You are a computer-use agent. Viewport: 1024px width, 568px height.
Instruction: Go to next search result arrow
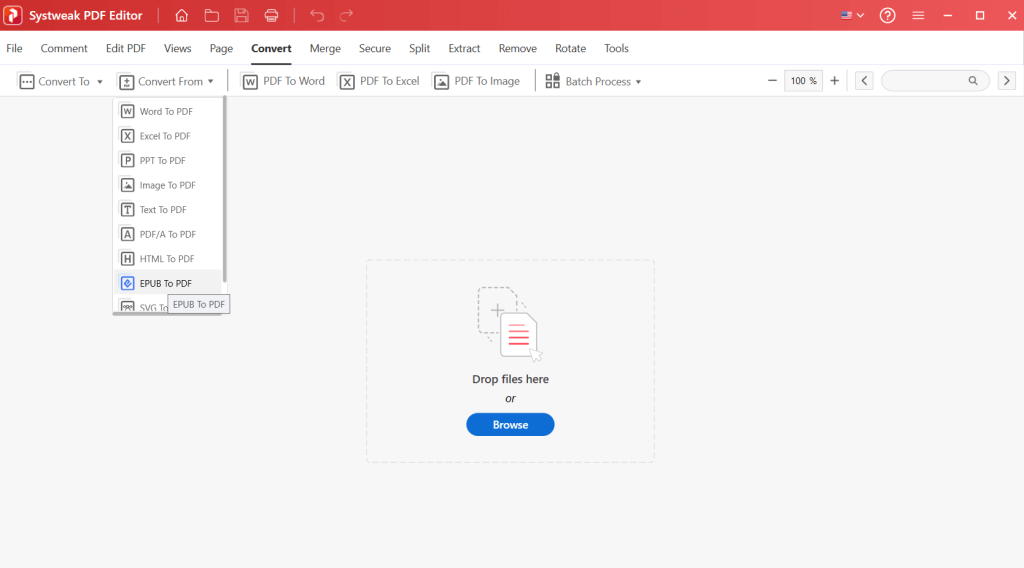coord(1006,81)
